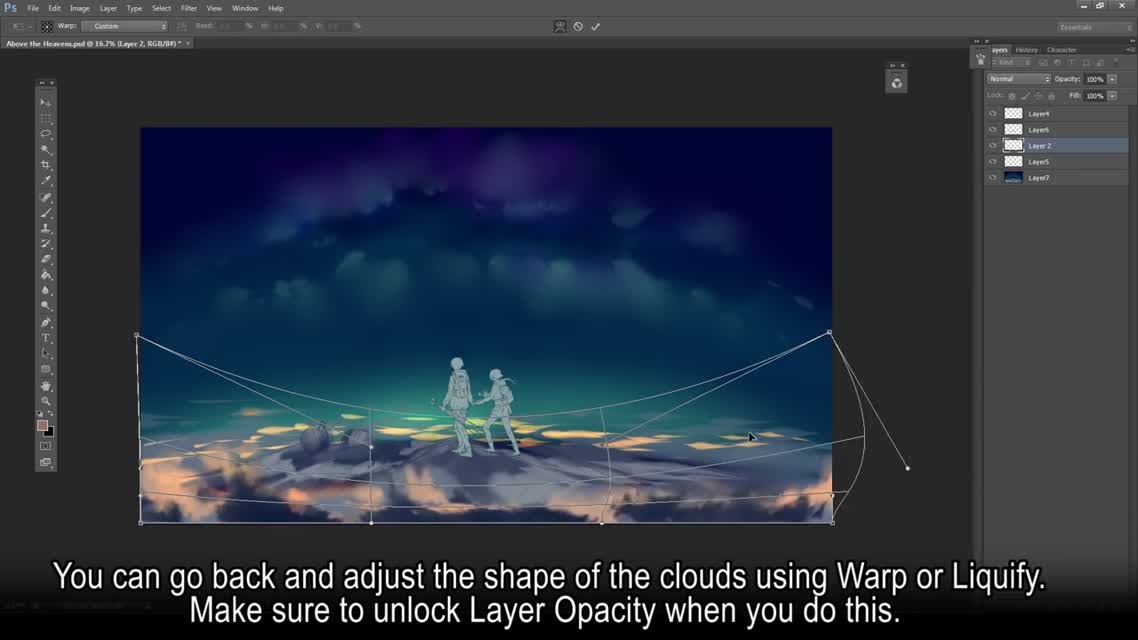Select the Crop tool

coord(46,165)
